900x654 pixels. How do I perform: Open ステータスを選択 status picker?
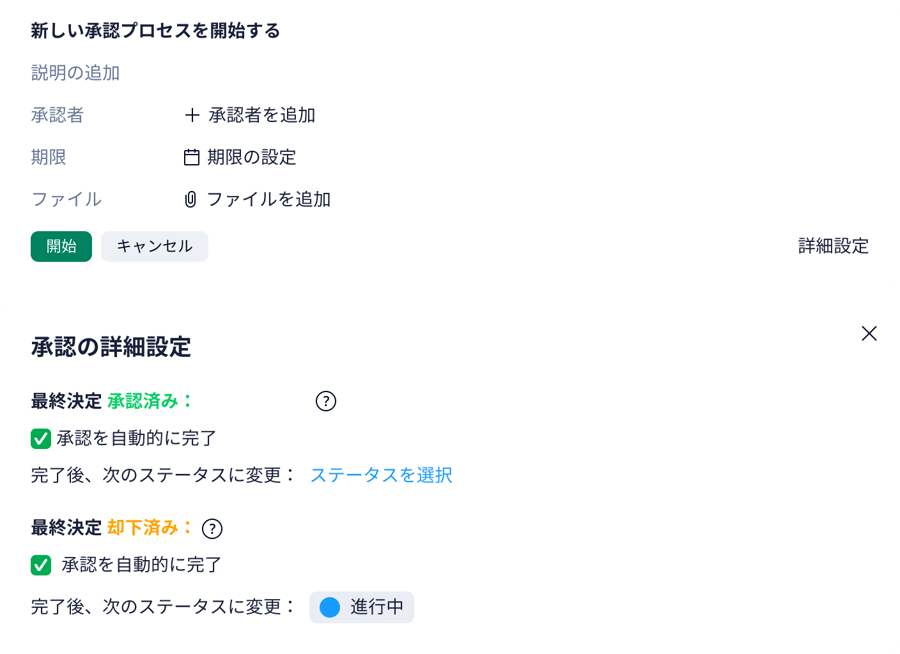[x=381, y=475]
